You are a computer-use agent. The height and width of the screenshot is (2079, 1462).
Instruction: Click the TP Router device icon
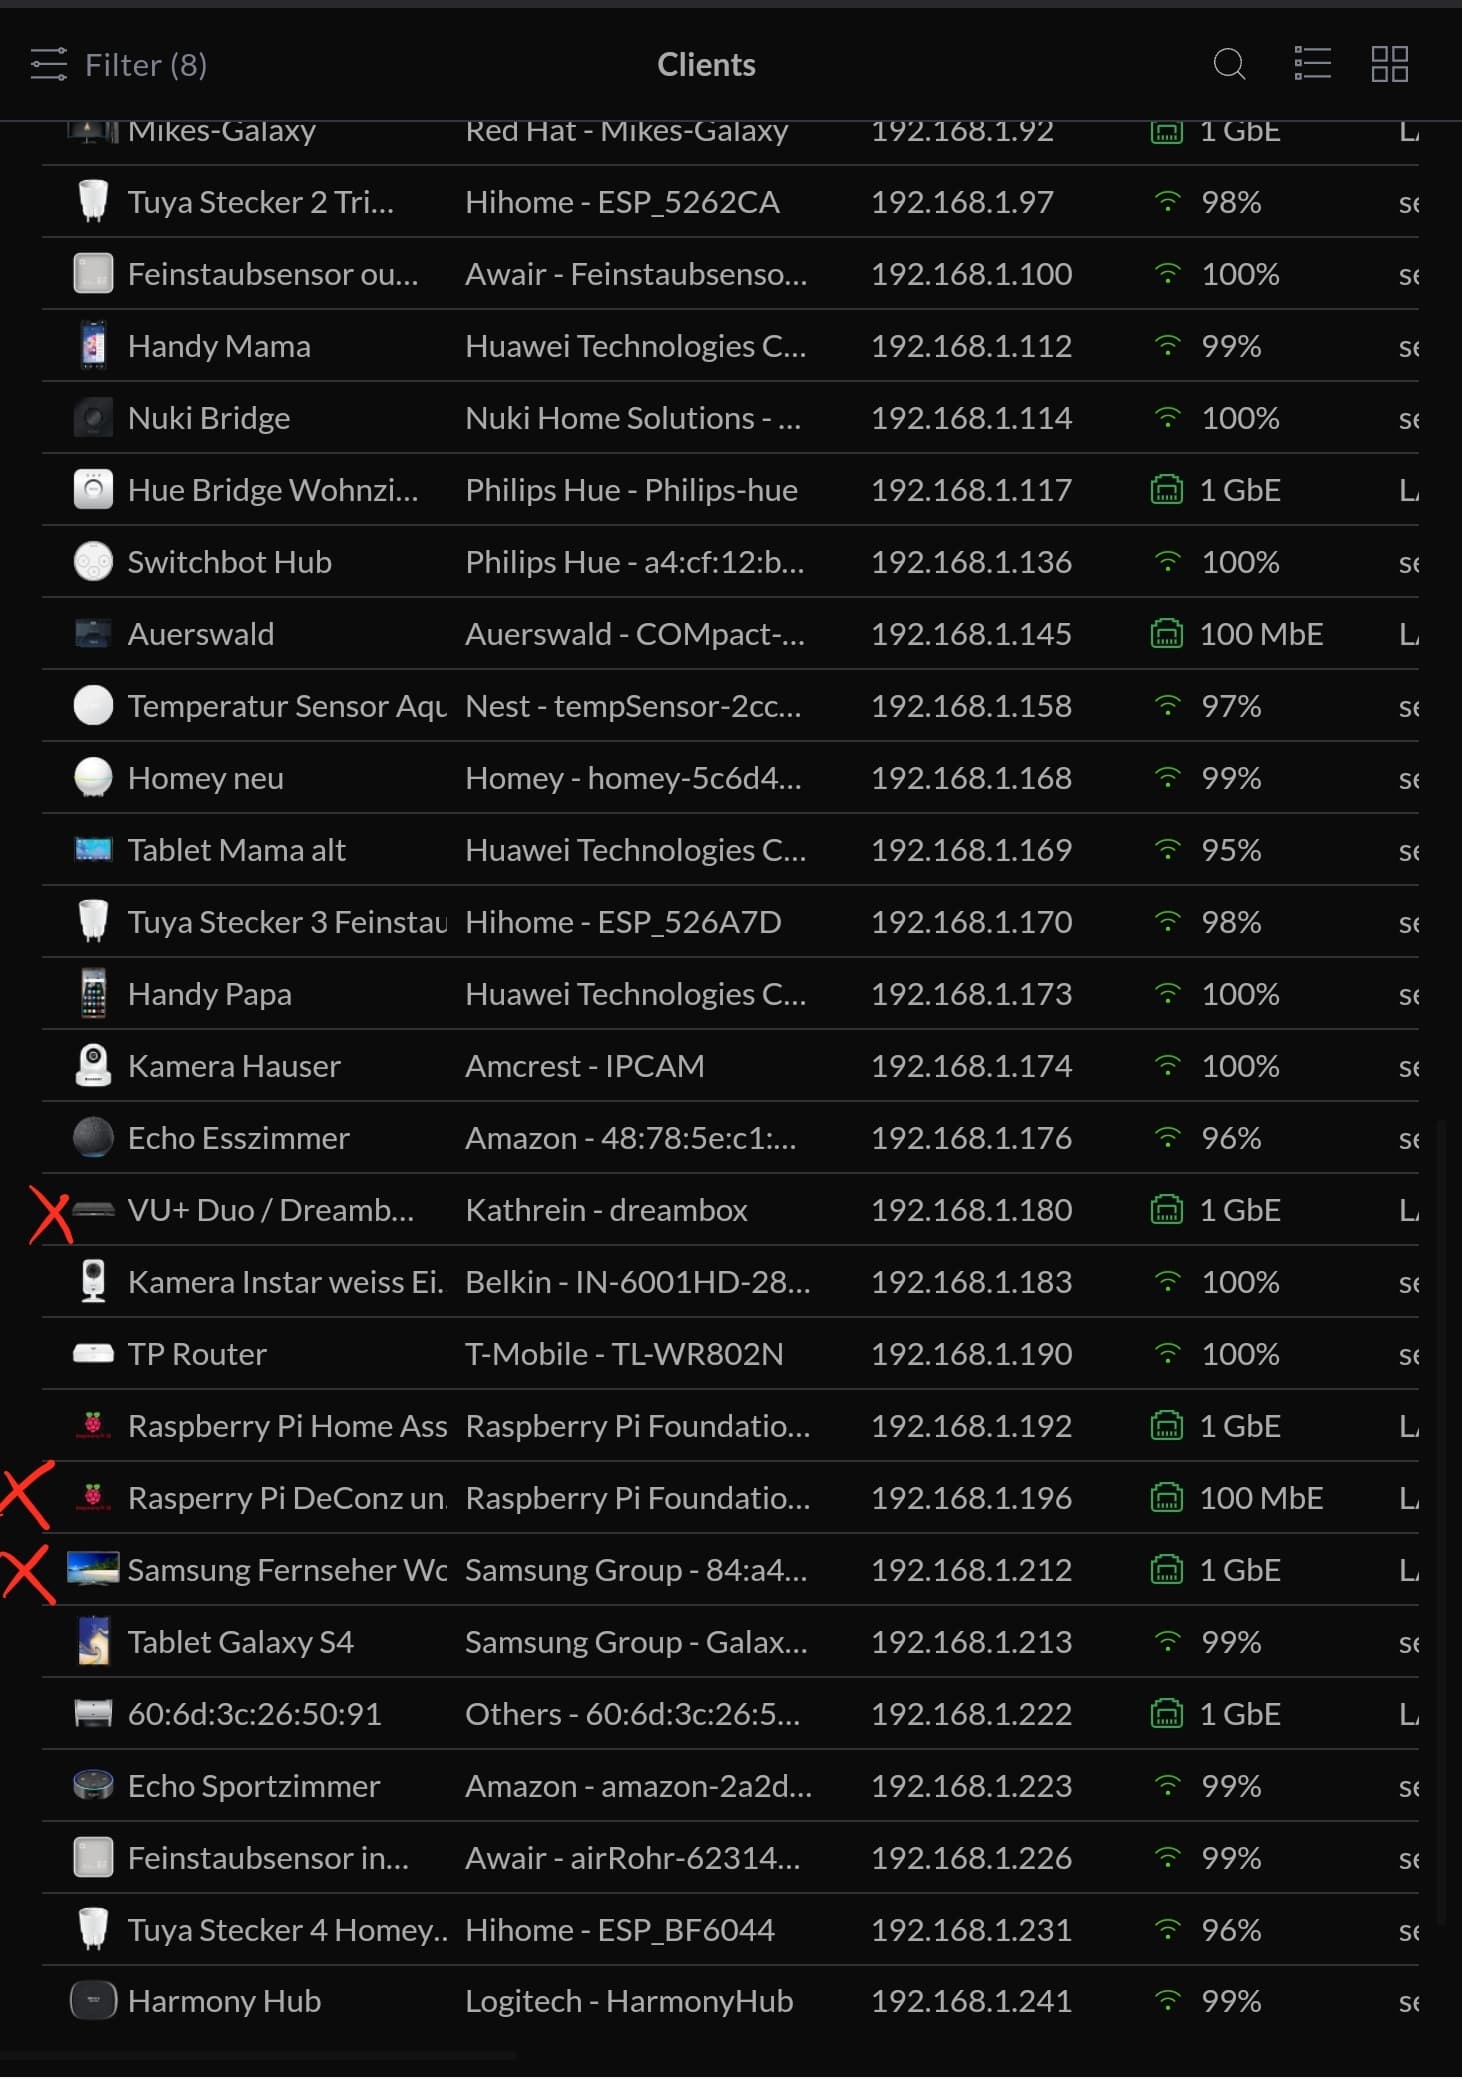pos(93,1354)
